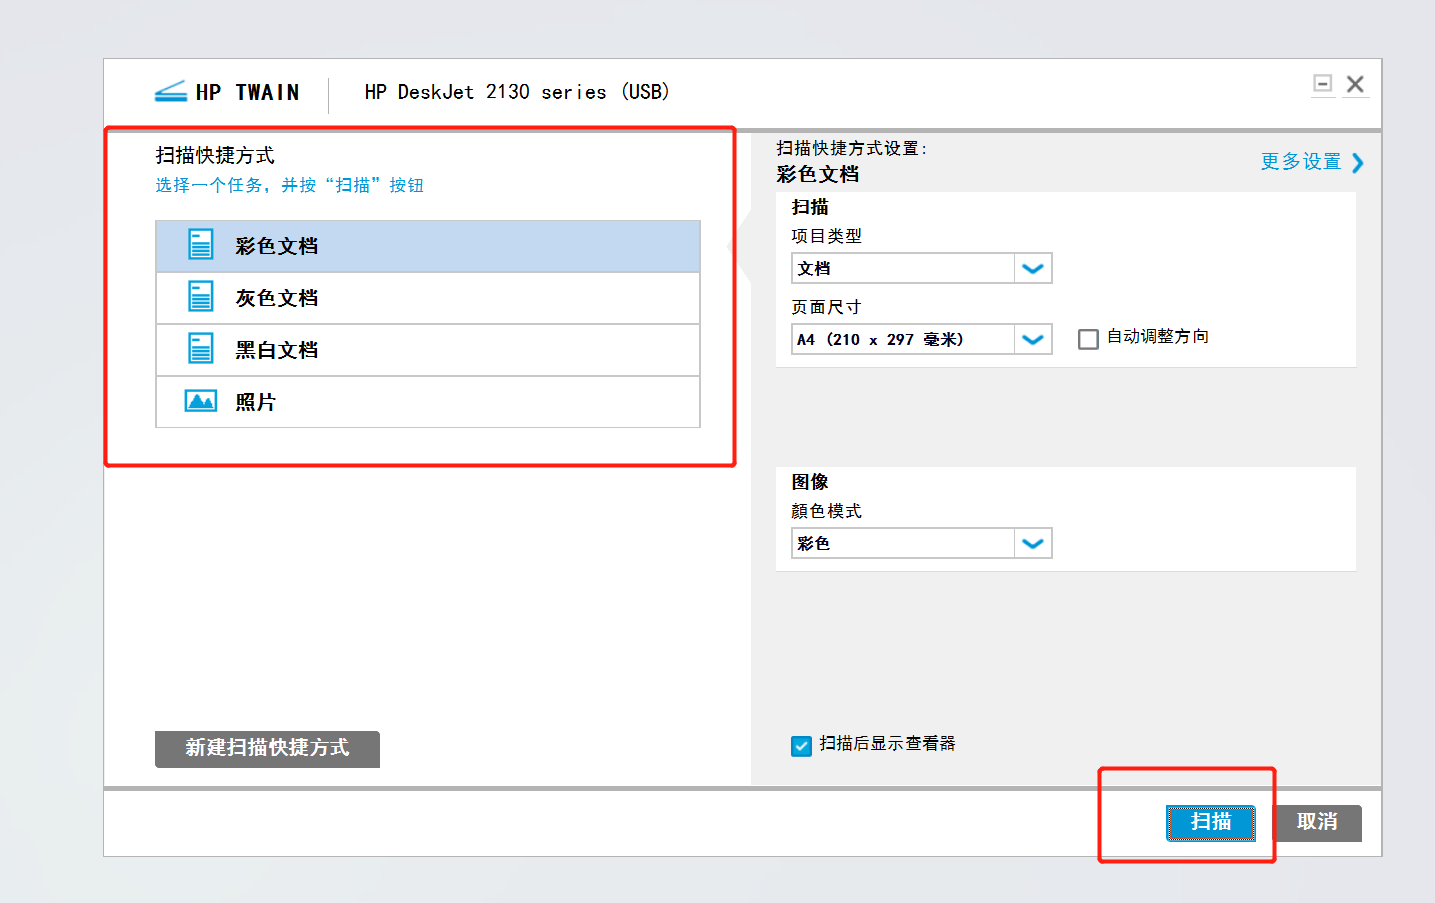Uncheck 扫描后显示查看器 checkbox
Viewport: 1435px width, 903px height.
tap(801, 746)
